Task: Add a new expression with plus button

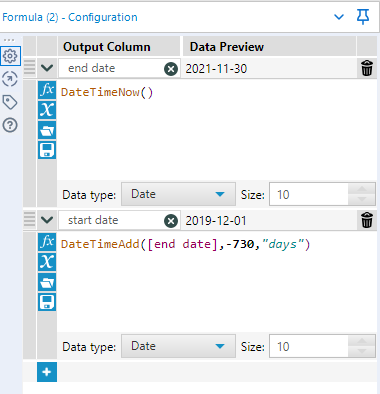Action: click(x=47, y=372)
